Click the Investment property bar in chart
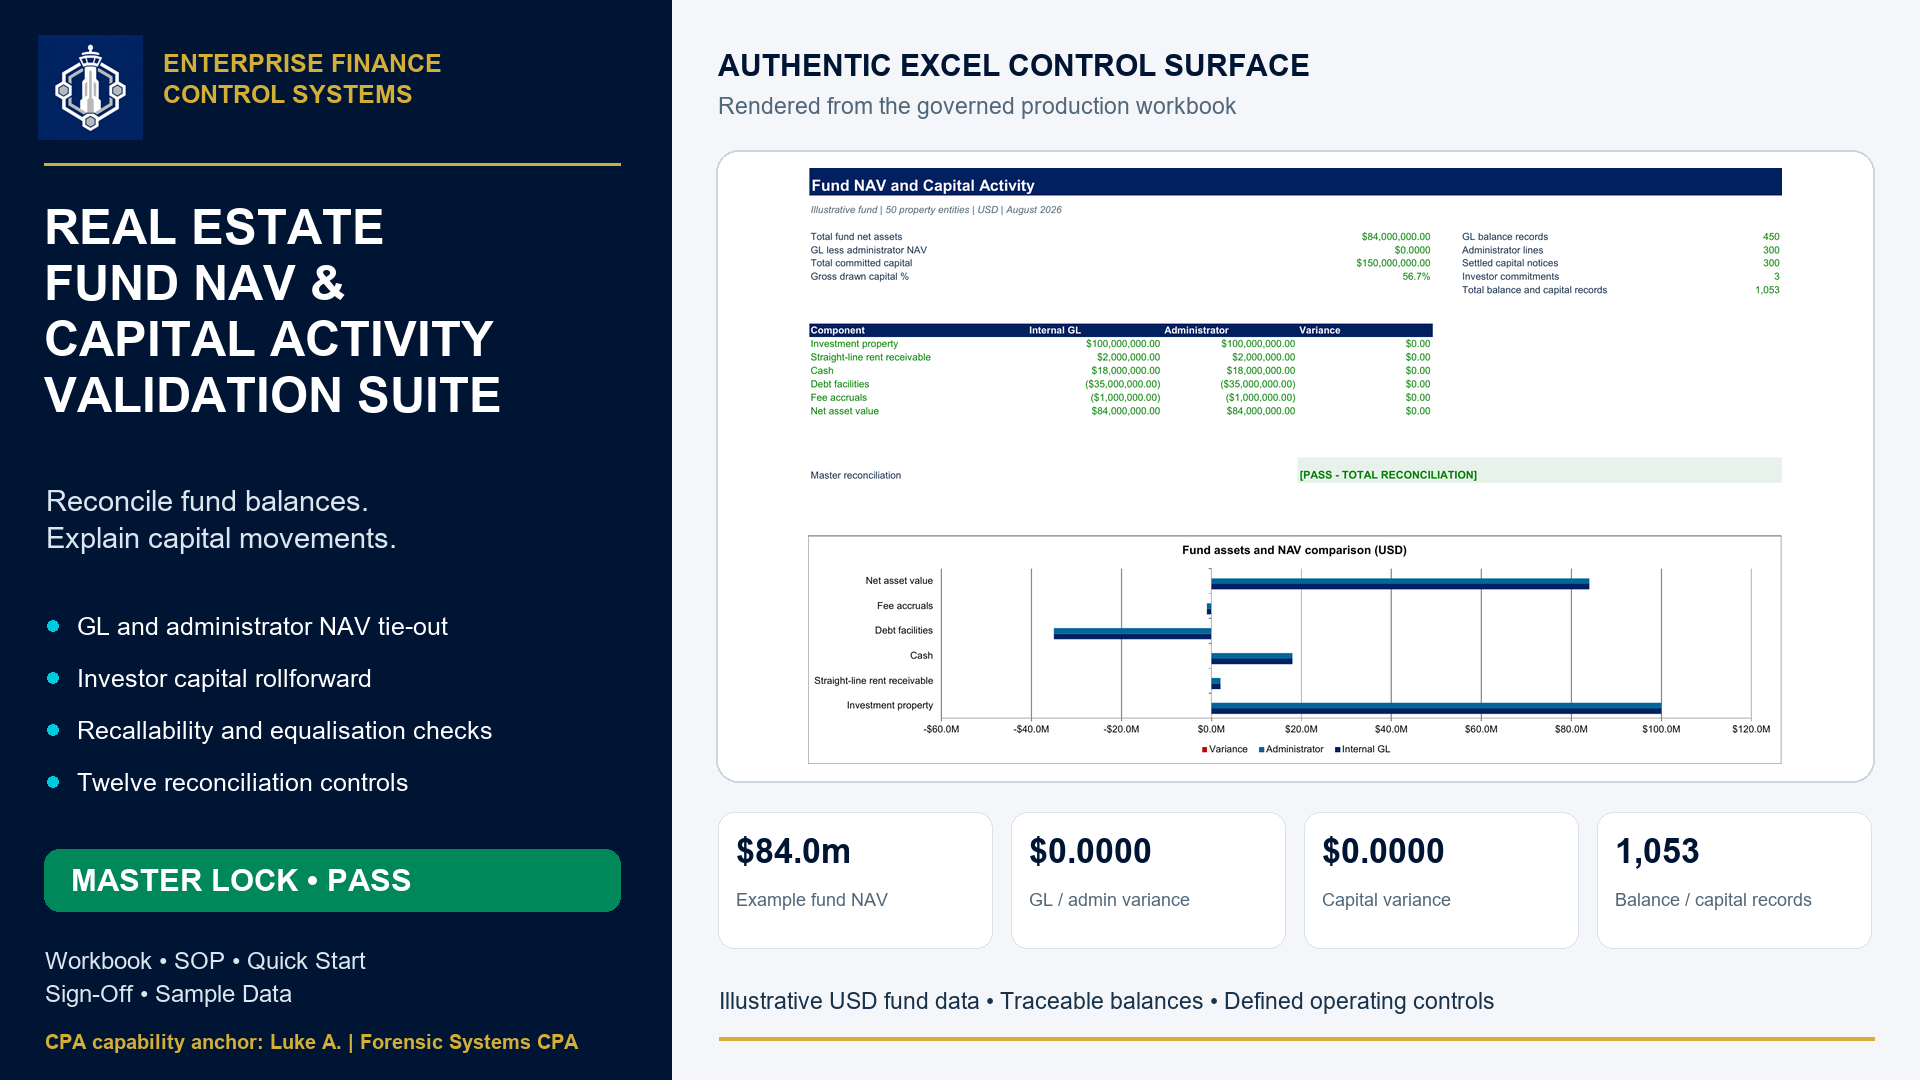 (1436, 708)
